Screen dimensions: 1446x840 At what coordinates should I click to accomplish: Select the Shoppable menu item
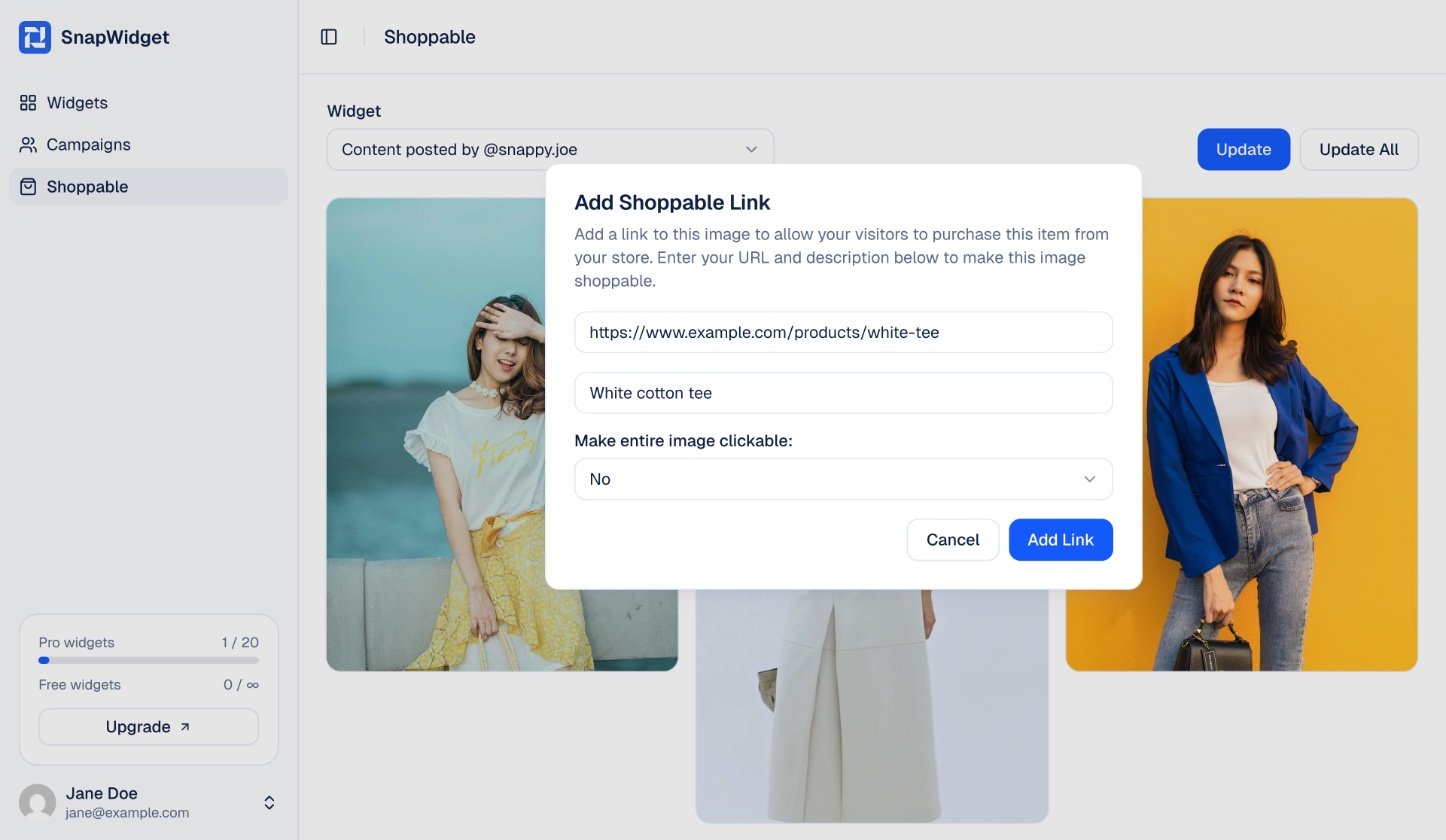tap(149, 187)
